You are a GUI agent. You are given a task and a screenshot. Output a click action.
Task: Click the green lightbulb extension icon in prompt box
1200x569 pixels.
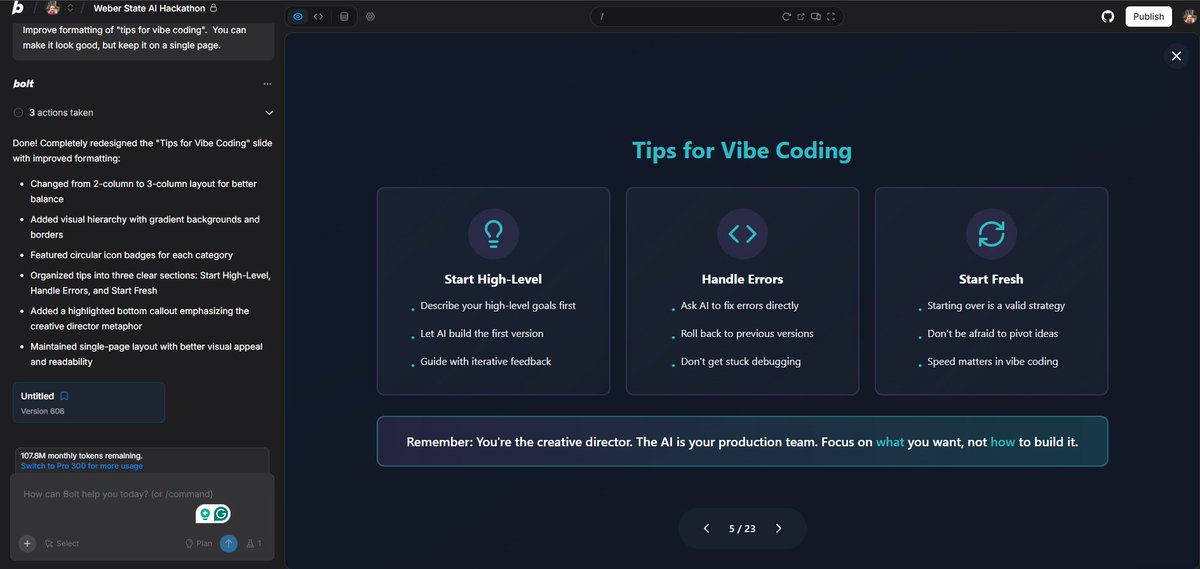tap(205, 514)
